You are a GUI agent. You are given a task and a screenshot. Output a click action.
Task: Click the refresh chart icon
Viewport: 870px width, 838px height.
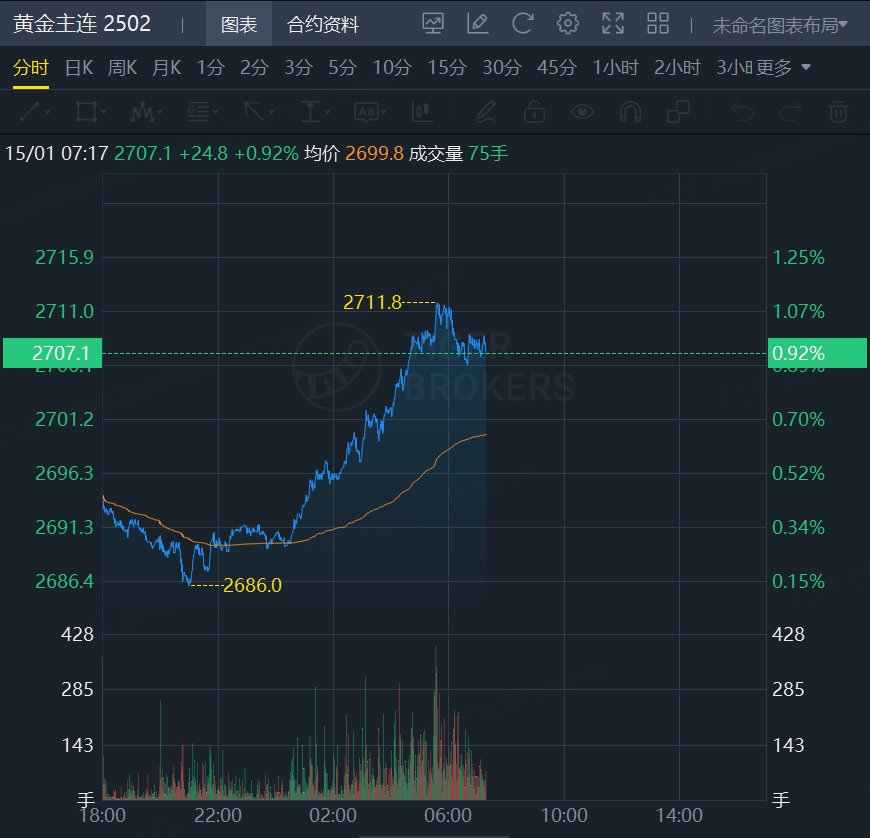click(x=522, y=24)
